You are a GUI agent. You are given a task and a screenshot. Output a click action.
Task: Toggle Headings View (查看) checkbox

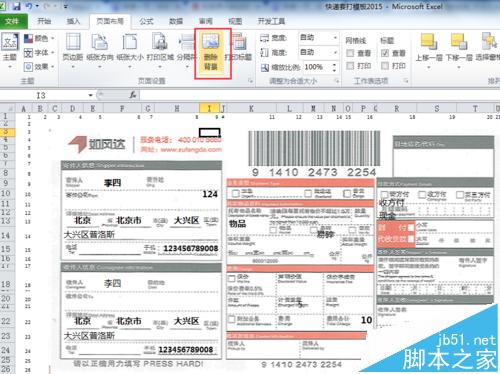(385, 53)
